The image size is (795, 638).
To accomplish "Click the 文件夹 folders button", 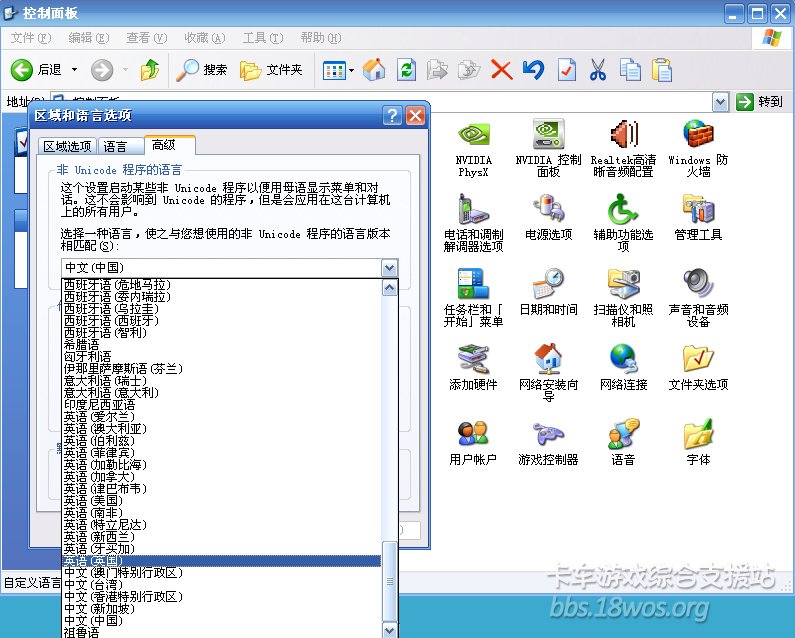I will 272,70.
